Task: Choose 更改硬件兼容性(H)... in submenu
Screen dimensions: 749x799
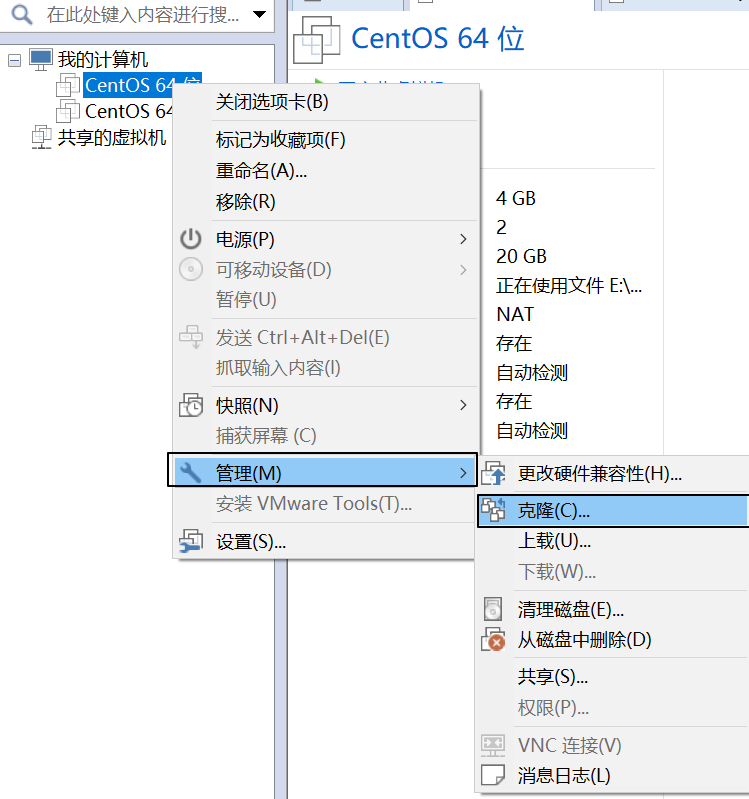Action: point(613,474)
